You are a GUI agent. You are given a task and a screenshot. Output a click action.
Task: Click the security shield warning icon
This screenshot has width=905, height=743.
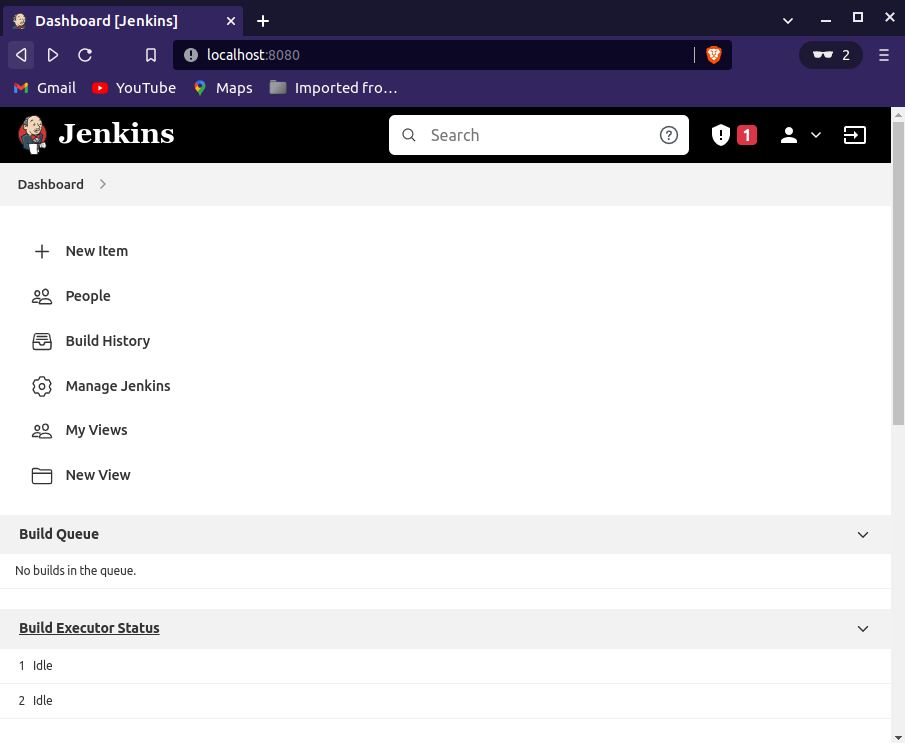point(720,135)
